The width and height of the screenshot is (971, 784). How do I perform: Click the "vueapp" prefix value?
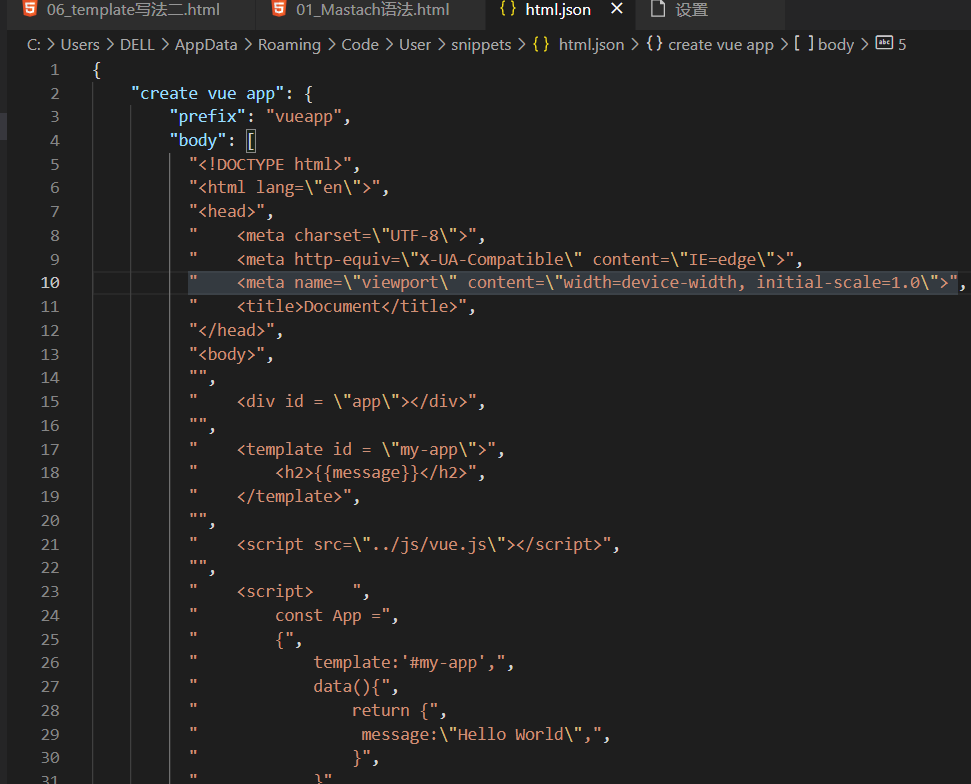pyautogui.click(x=303, y=117)
